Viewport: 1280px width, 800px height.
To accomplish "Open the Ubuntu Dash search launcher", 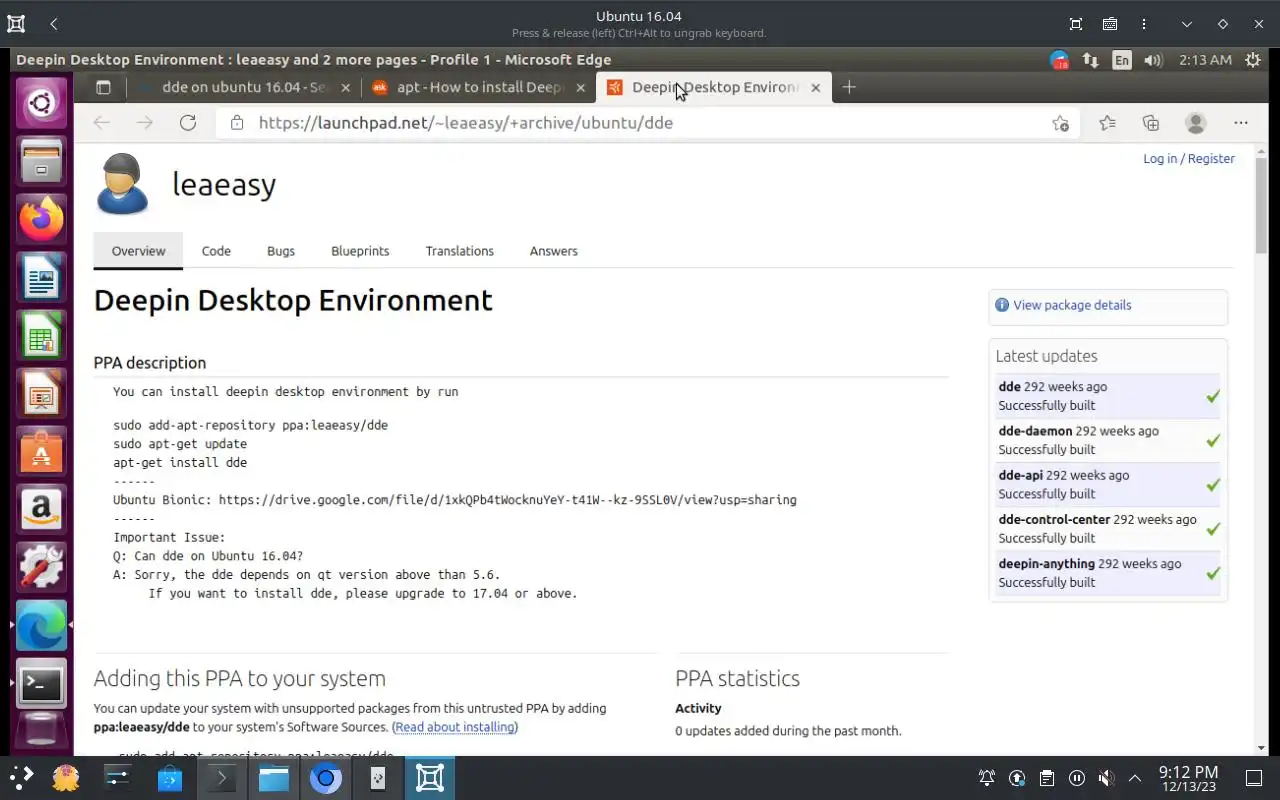I will pos(41,103).
